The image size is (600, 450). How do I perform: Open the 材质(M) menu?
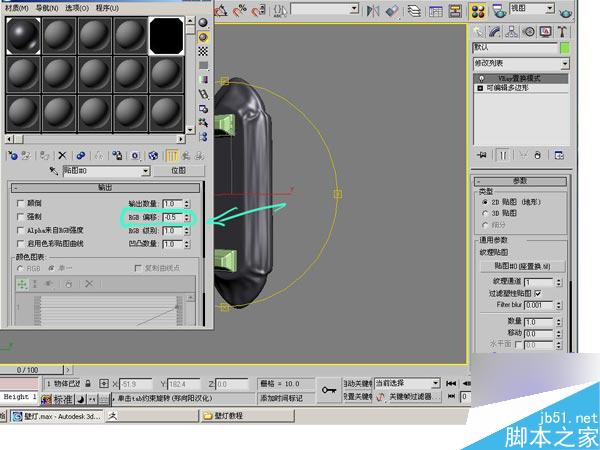[x=17, y=8]
